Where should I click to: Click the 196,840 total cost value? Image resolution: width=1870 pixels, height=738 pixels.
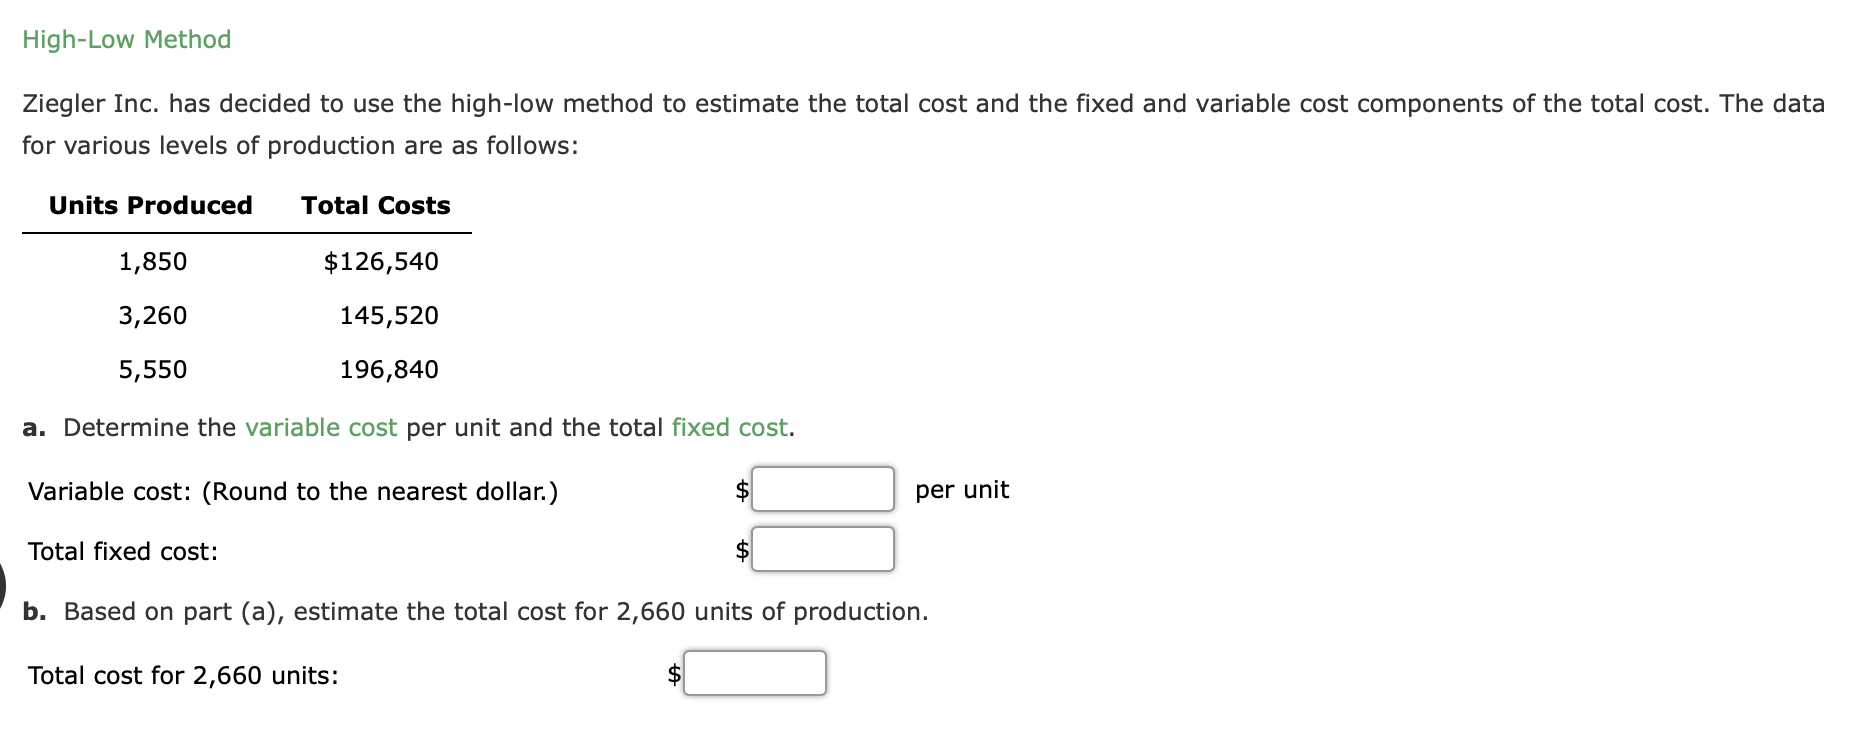[x=388, y=368]
